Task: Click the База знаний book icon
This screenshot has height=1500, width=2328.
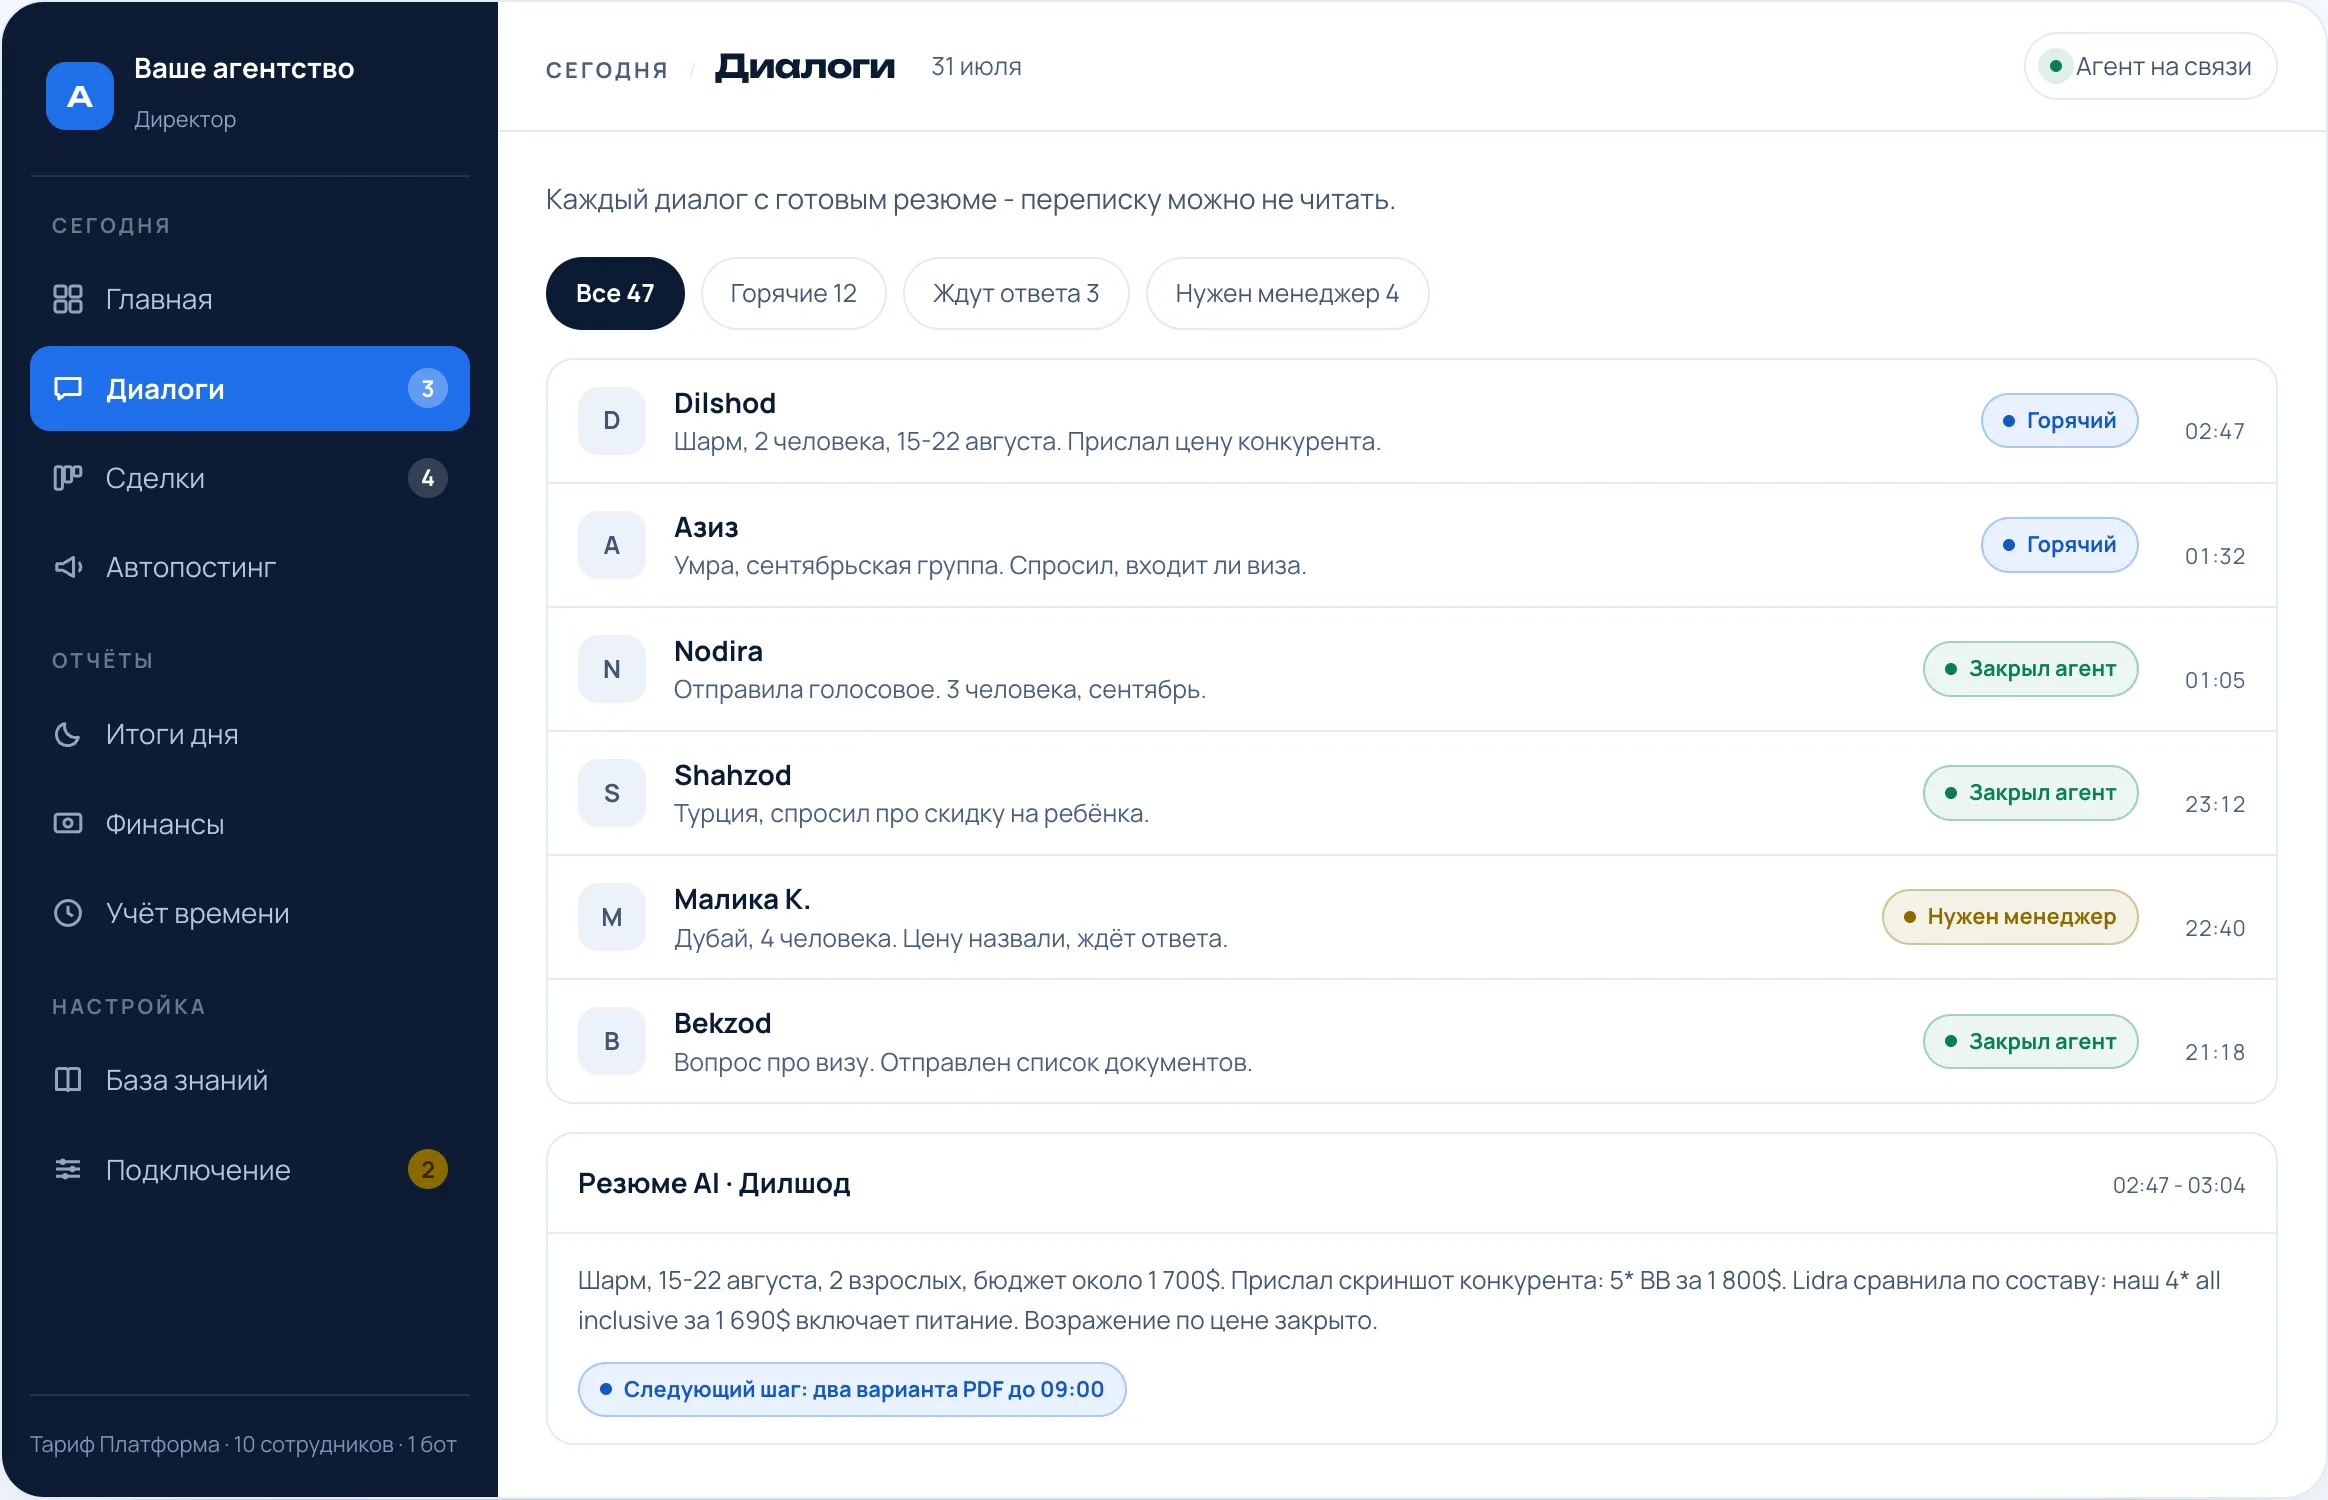Action: pos(68,1080)
